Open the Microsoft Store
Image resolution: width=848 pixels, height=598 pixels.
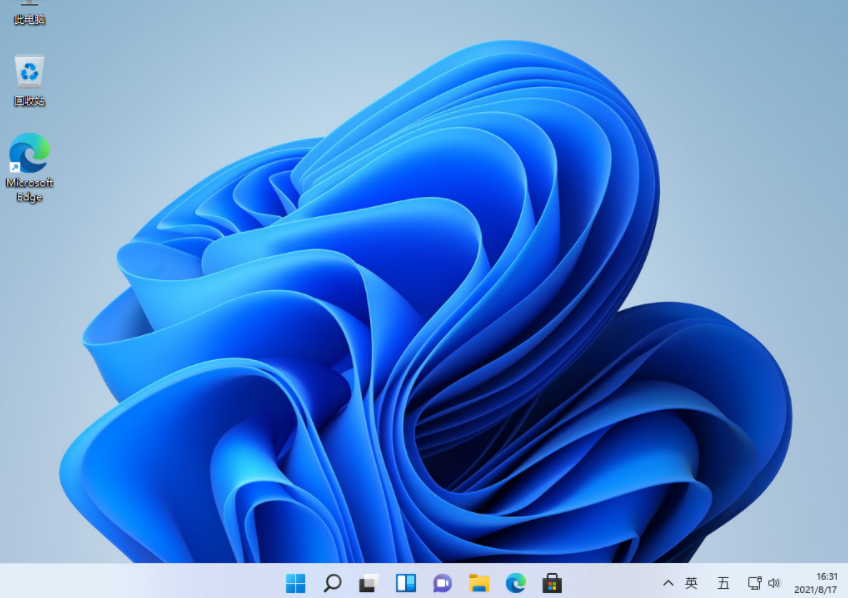pyautogui.click(x=551, y=582)
